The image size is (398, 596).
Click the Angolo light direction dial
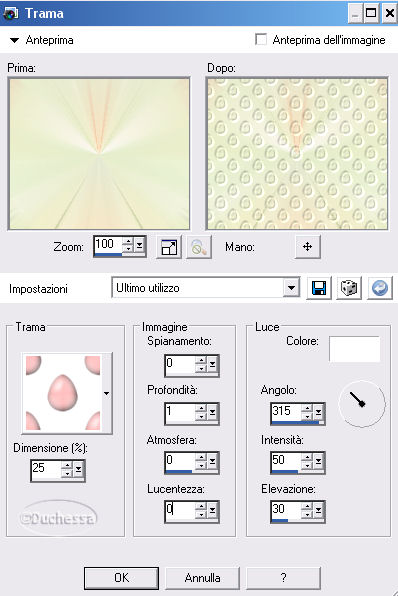pyautogui.click(x=362, y=404)
